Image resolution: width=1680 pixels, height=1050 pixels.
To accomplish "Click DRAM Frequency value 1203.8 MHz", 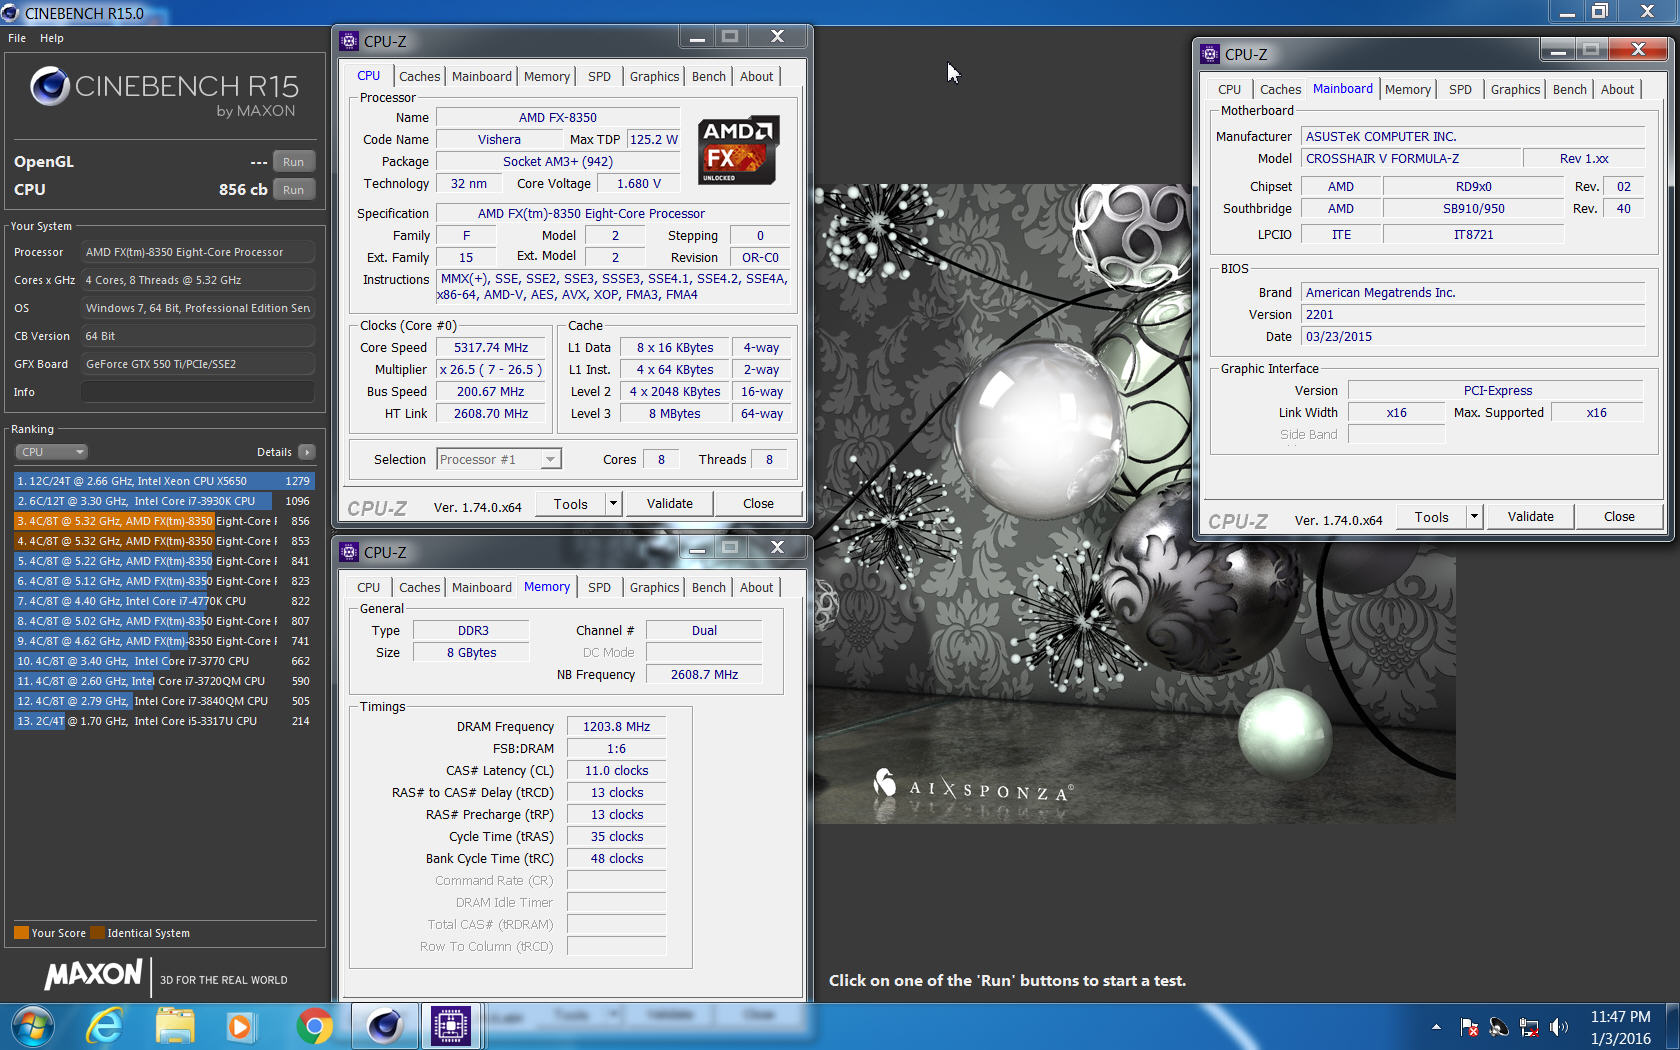I will point(617,727).
